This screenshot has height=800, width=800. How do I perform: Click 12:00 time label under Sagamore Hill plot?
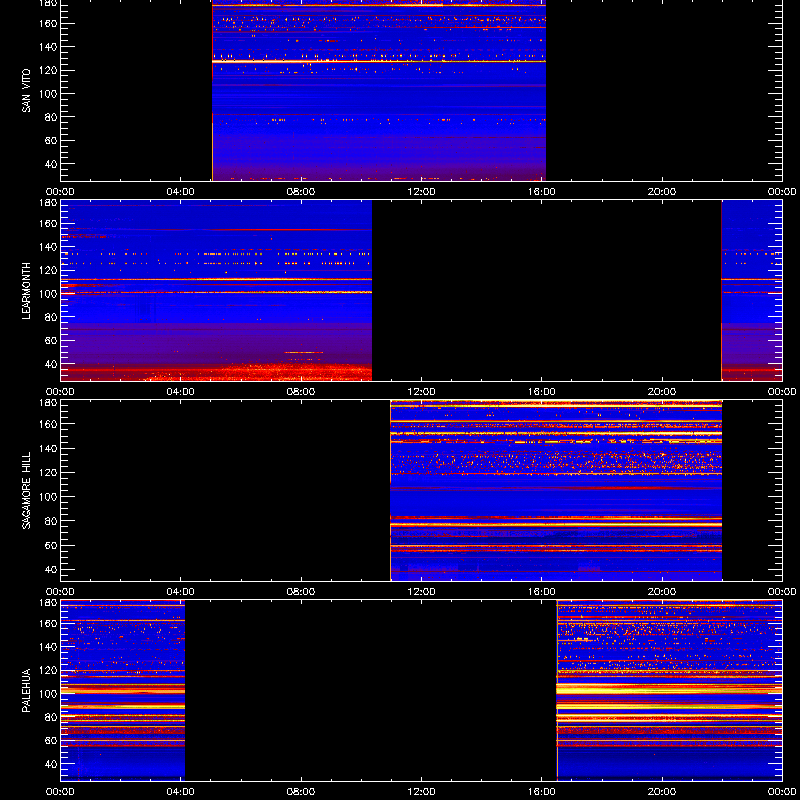421,592
